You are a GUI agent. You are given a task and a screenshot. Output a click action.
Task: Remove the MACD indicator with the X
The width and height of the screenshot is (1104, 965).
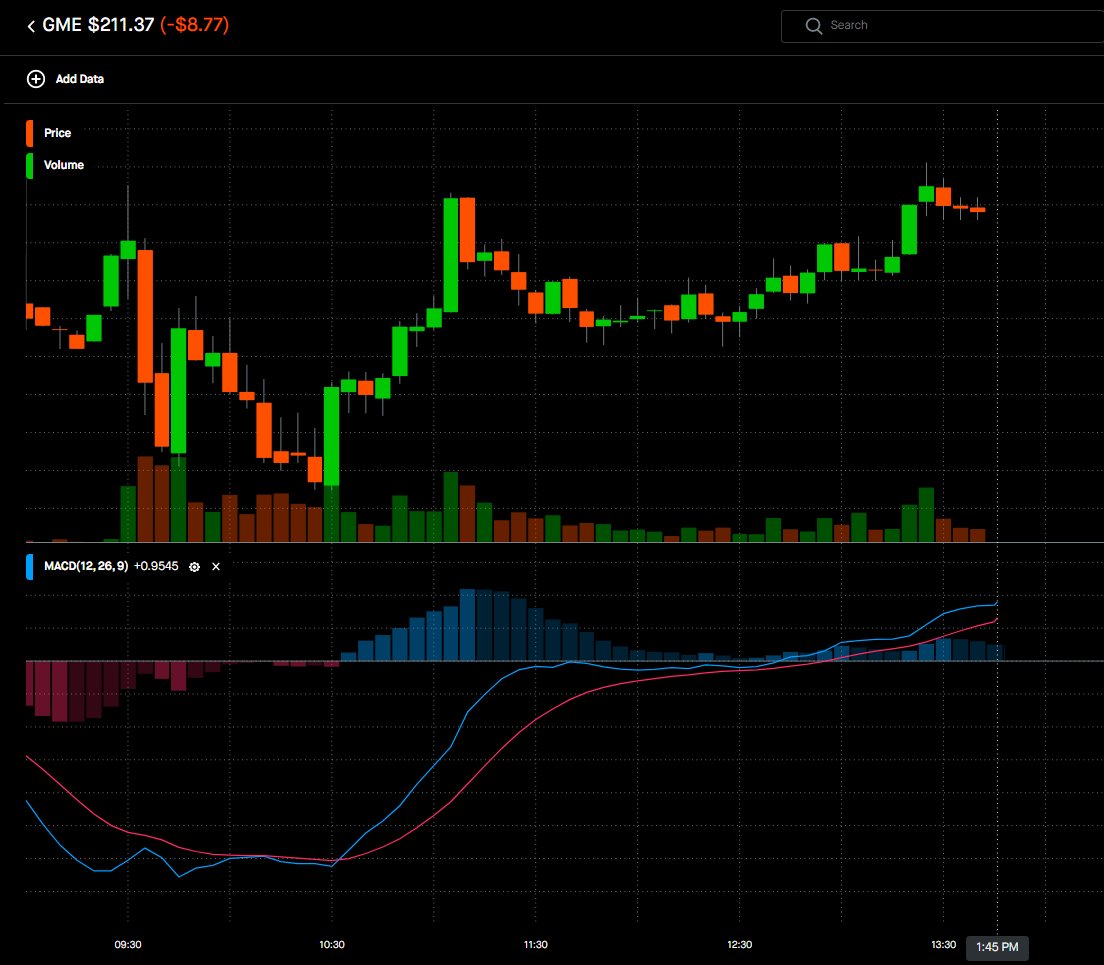click(216, 567)
